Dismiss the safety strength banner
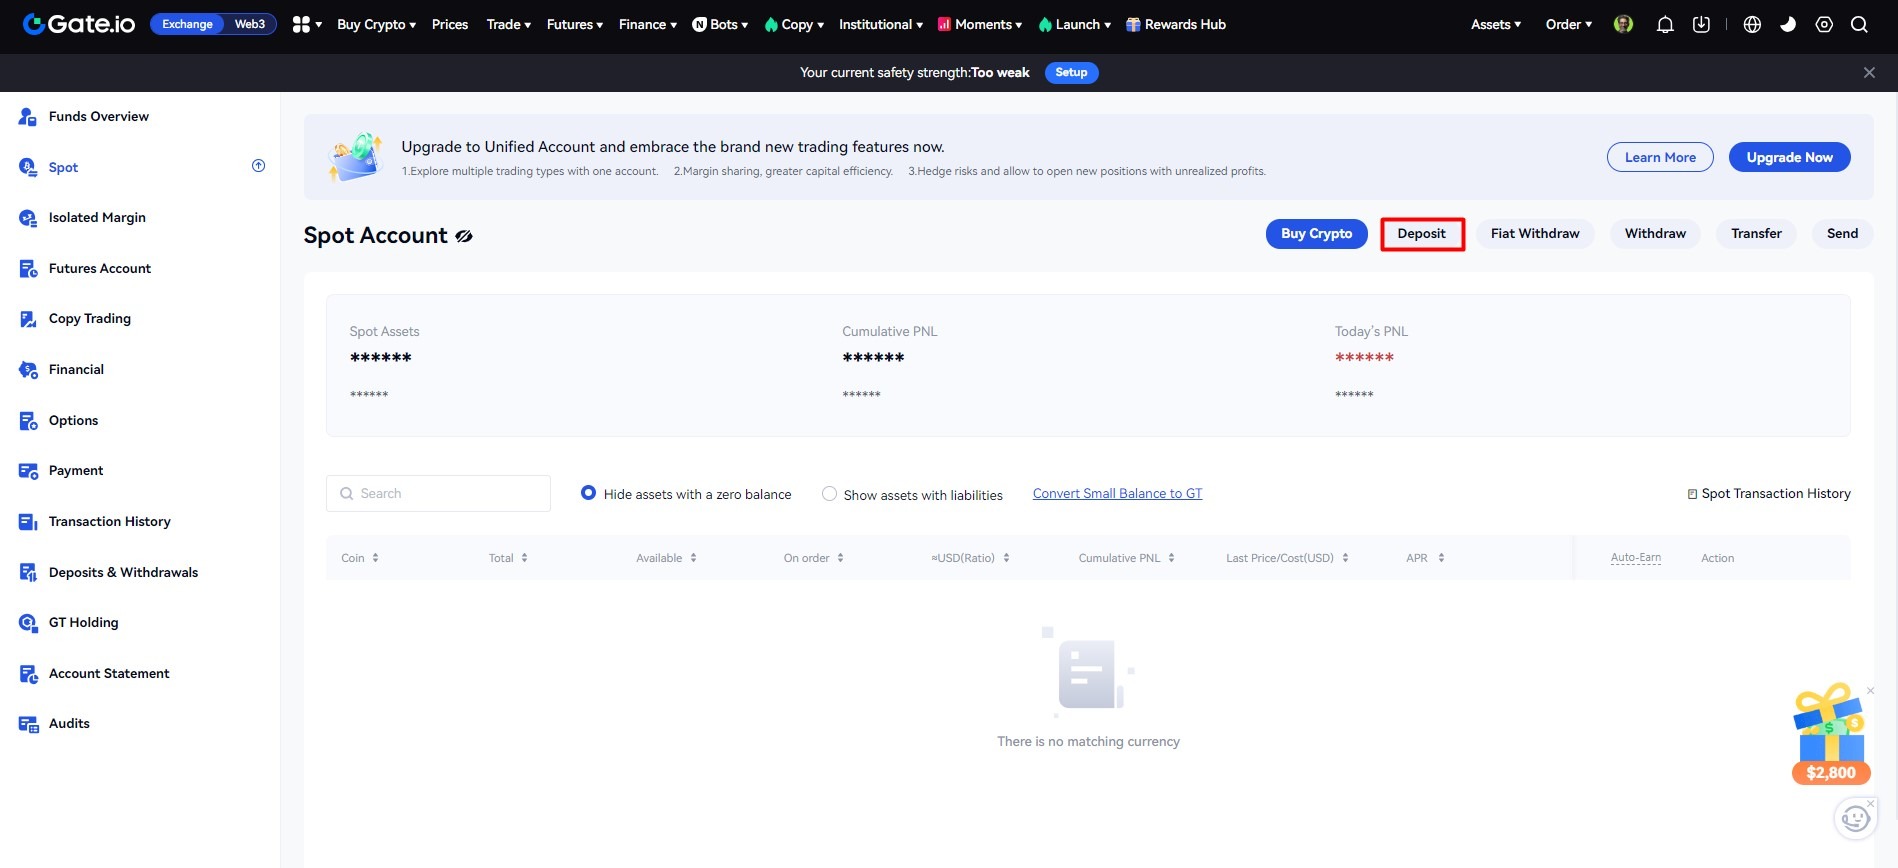The height and width of the screenshot is (868, 1898). point(1869,73)
